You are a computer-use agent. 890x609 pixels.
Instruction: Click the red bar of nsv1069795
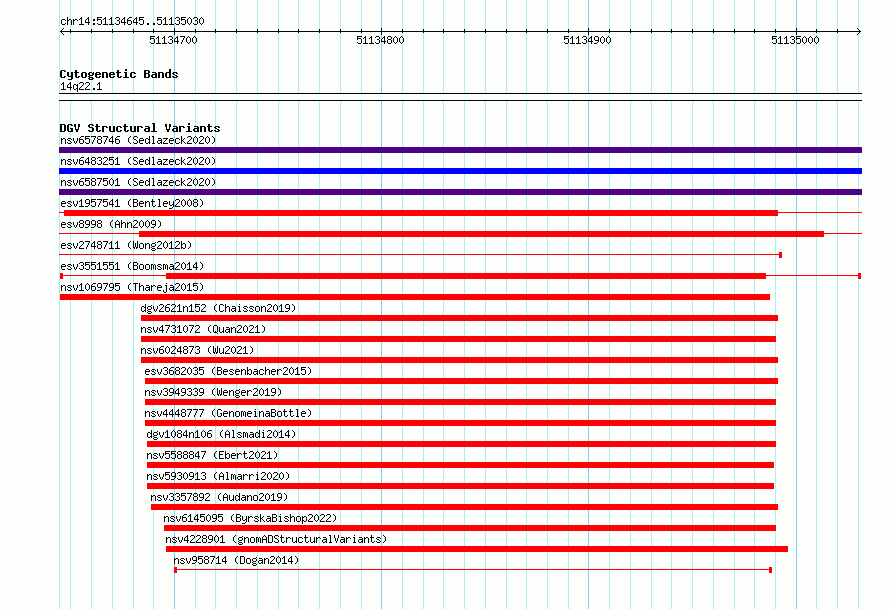point(414,297)
